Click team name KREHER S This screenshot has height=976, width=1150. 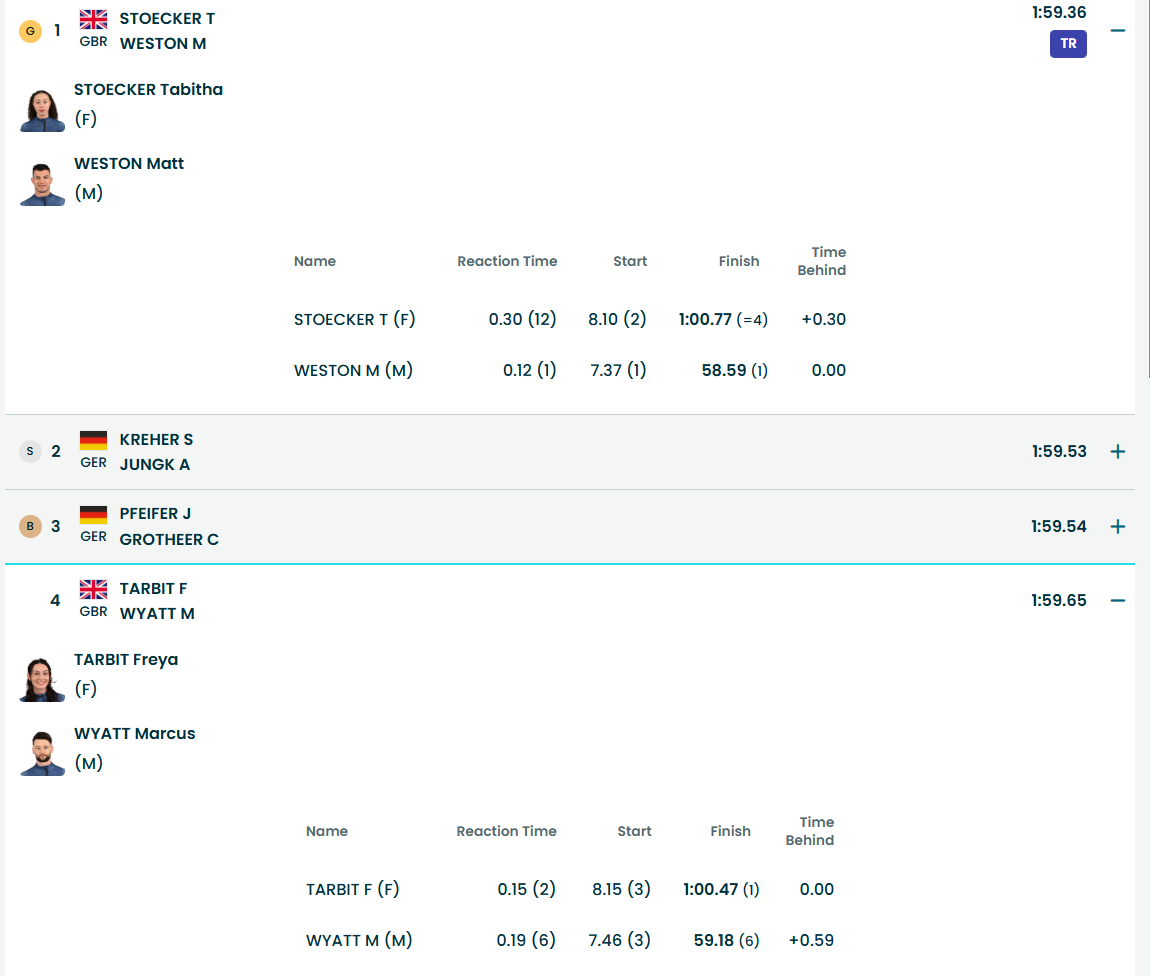156,439
